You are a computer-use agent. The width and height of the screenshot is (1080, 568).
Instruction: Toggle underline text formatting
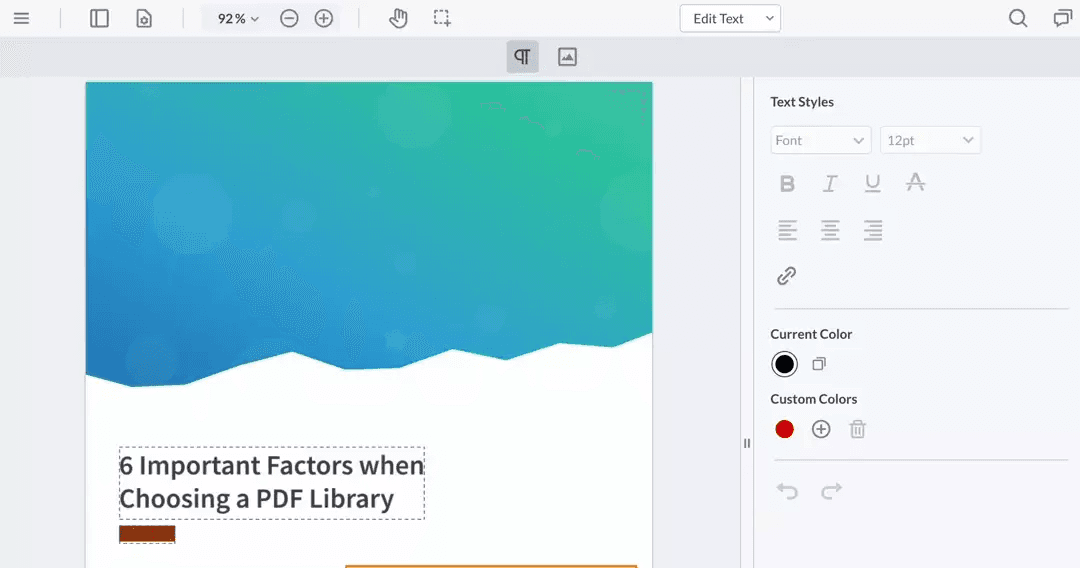click(x=872, y=183)
